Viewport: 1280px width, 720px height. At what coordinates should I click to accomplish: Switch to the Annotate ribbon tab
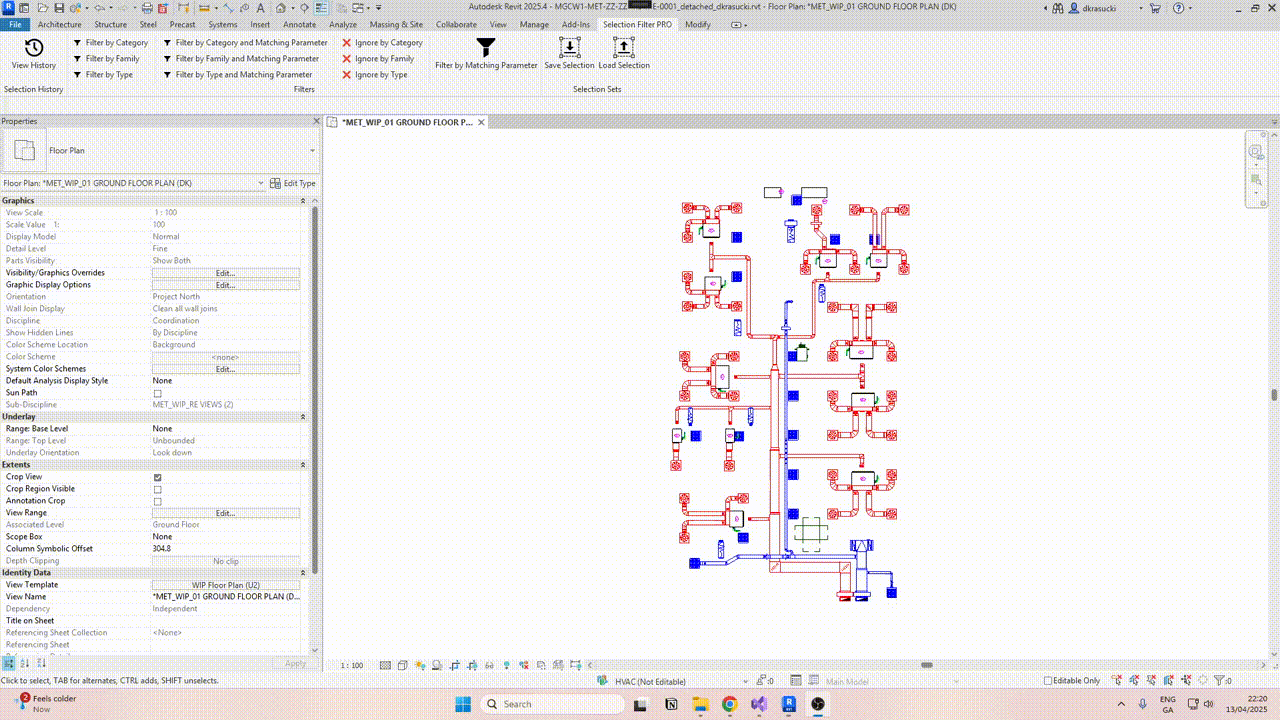point(299,24)
